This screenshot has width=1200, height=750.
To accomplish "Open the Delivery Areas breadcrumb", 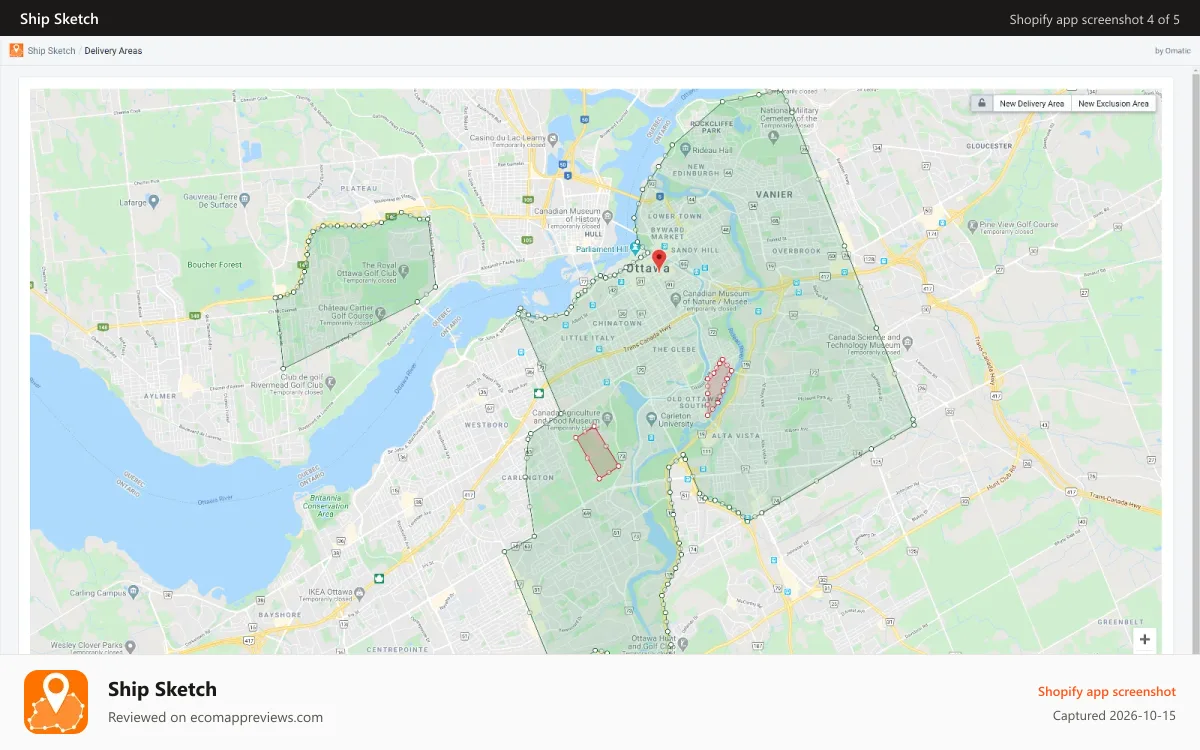I will pyautogui.click(x=113, y=51).
